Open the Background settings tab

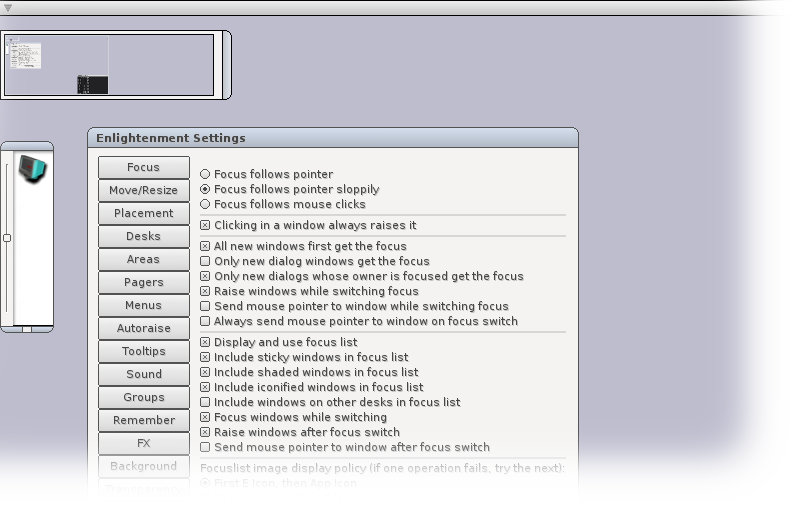tap(143, 466)
